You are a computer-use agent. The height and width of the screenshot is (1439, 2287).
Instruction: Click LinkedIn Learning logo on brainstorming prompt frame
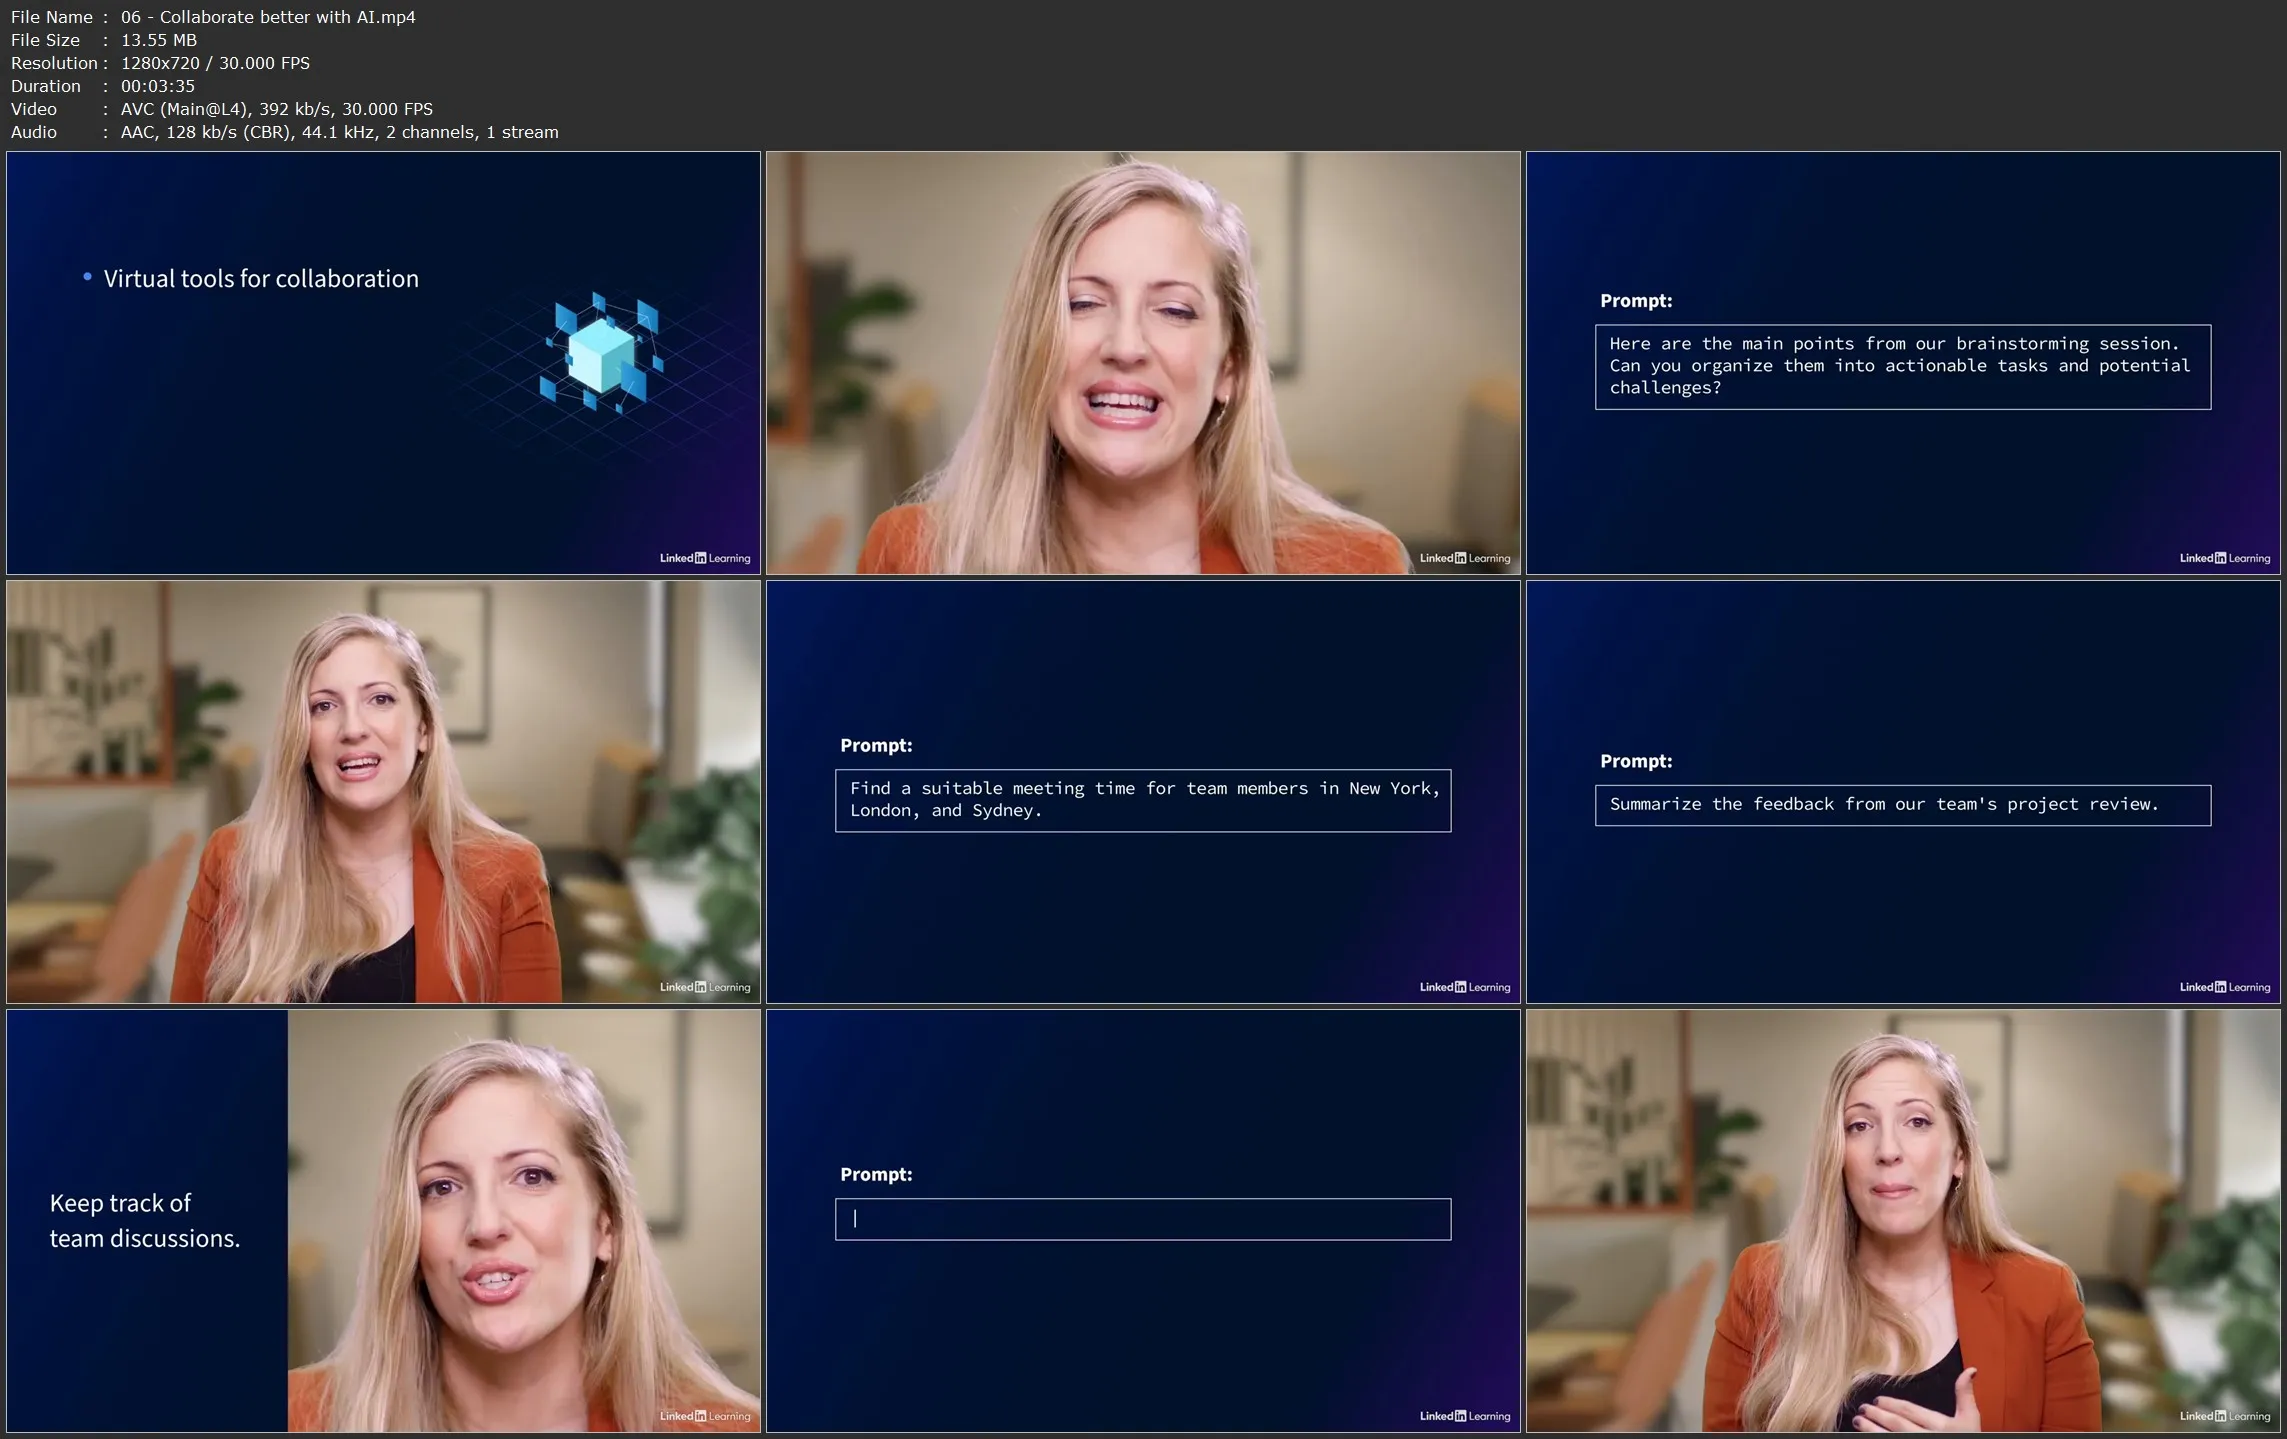coord(2224,558)
